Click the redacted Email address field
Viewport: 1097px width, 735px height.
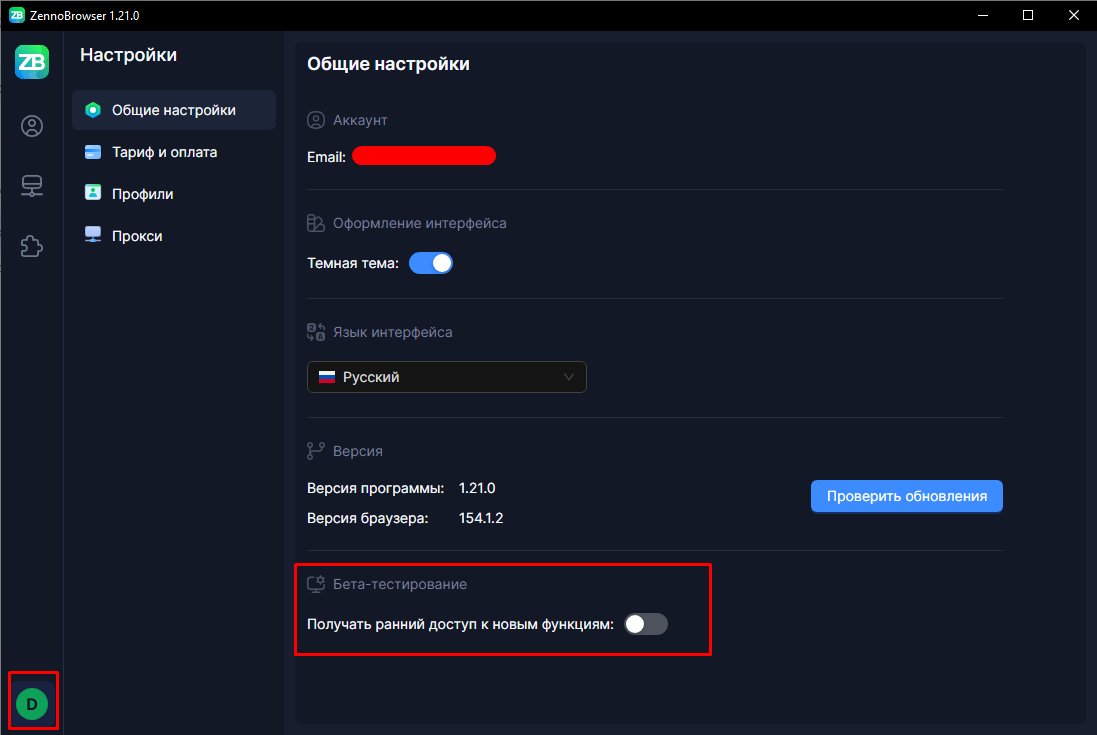(424, 156)
